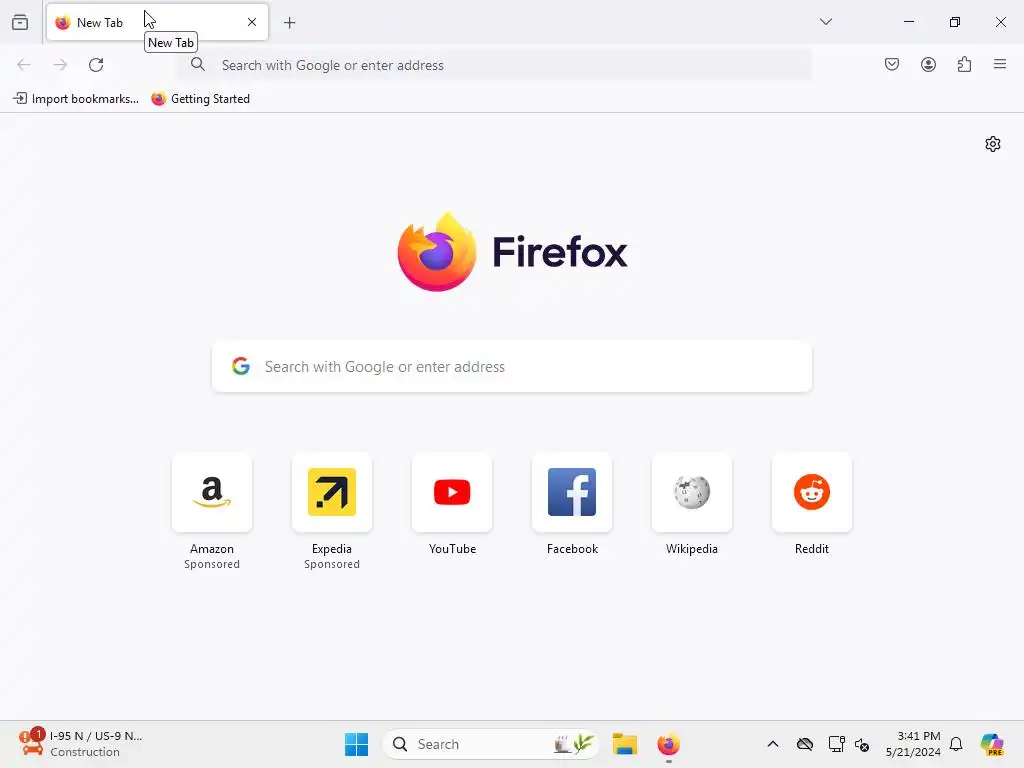The image size is (1024, 768).
Task: Open the Getting Started bookmark
Action: [x=200, y=99]
